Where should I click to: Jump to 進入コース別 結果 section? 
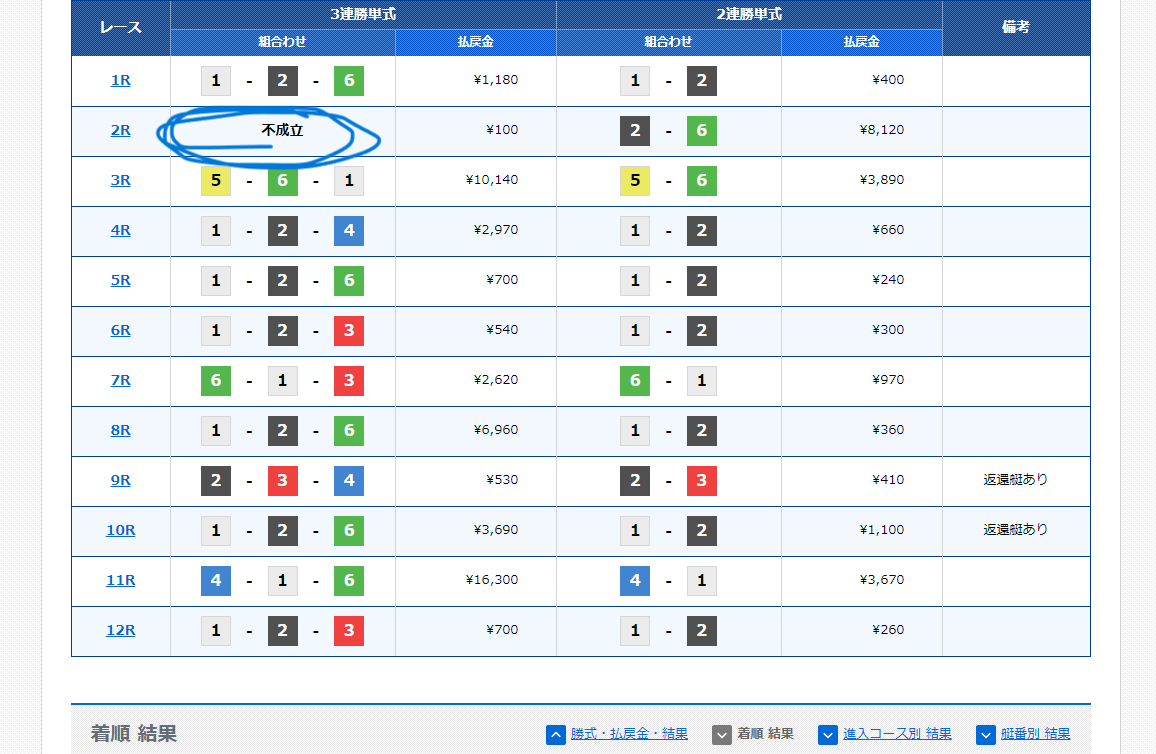pyautogui.click(x=897, y=734)
